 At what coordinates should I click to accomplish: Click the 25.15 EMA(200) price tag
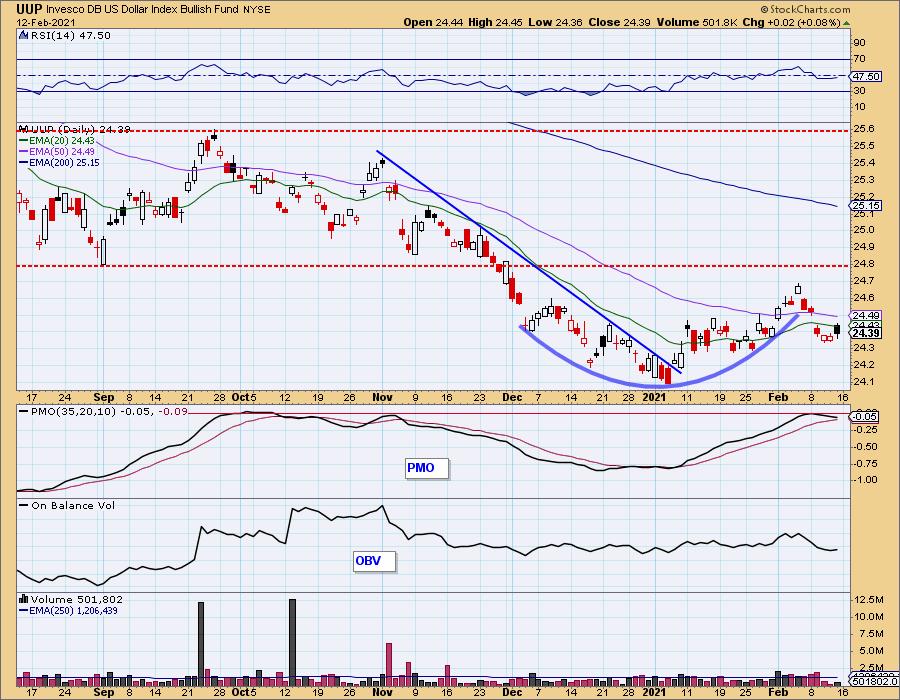pyautogui.click(x=867, y=205)
